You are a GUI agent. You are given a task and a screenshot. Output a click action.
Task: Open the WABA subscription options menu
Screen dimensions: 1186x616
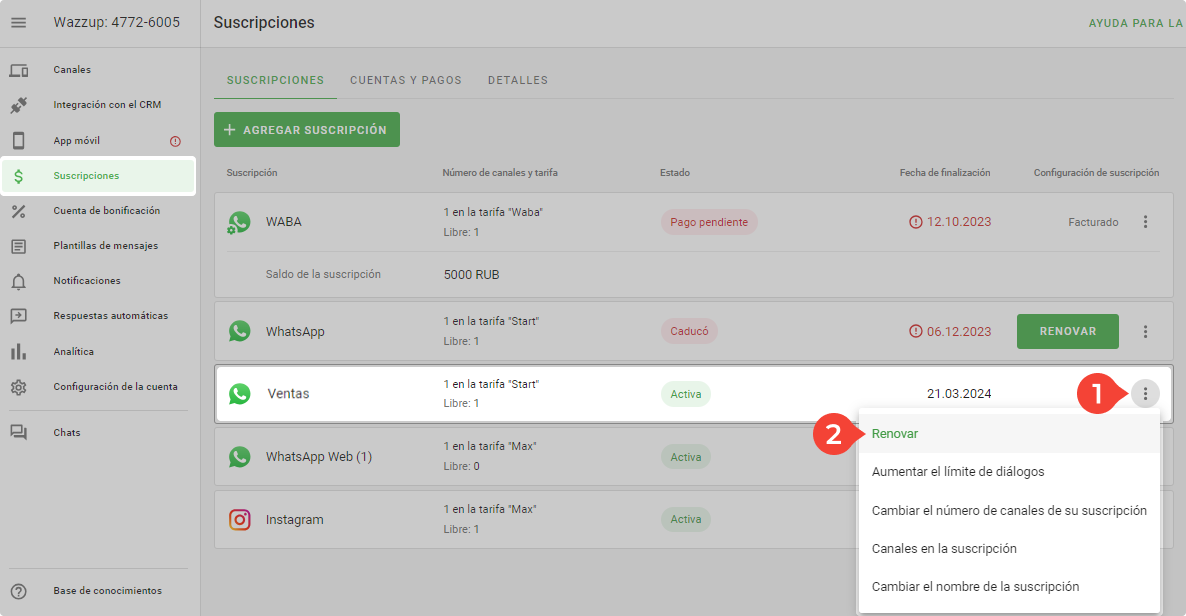pyautogui.click(x=1146, y=222)
